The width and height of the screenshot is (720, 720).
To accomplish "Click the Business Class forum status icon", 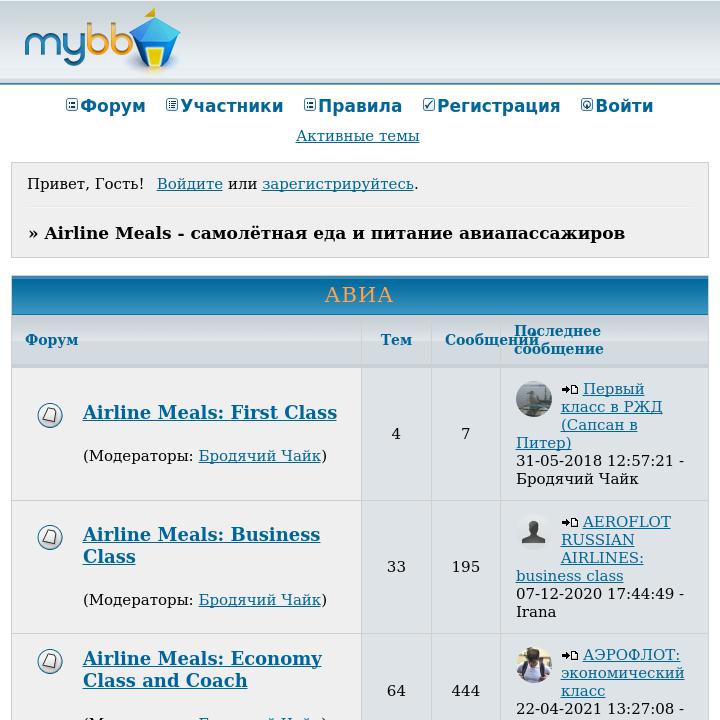I will coord(50,537).
